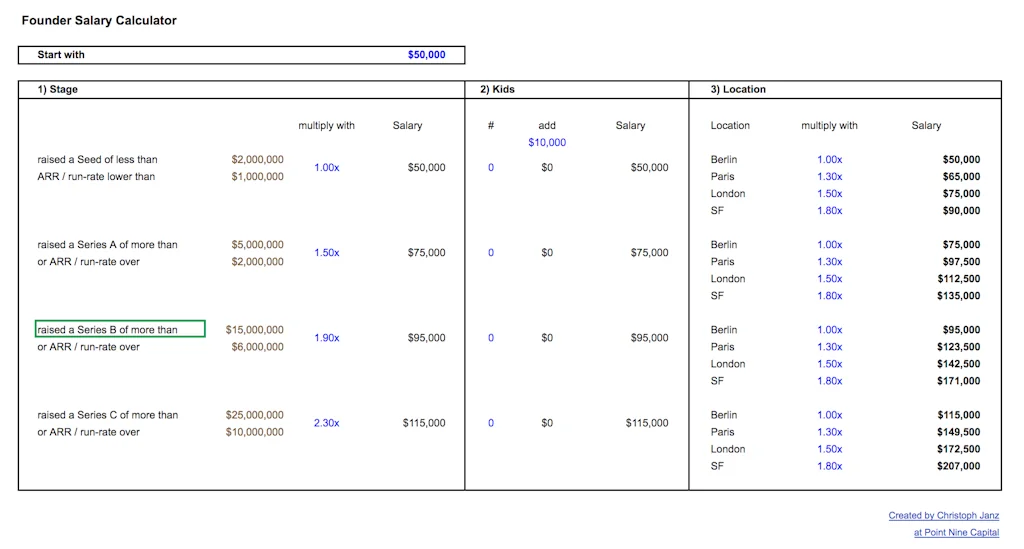Select the $171,000 SF salary cell
1024x549 pixels.
[x=958, y=381]
